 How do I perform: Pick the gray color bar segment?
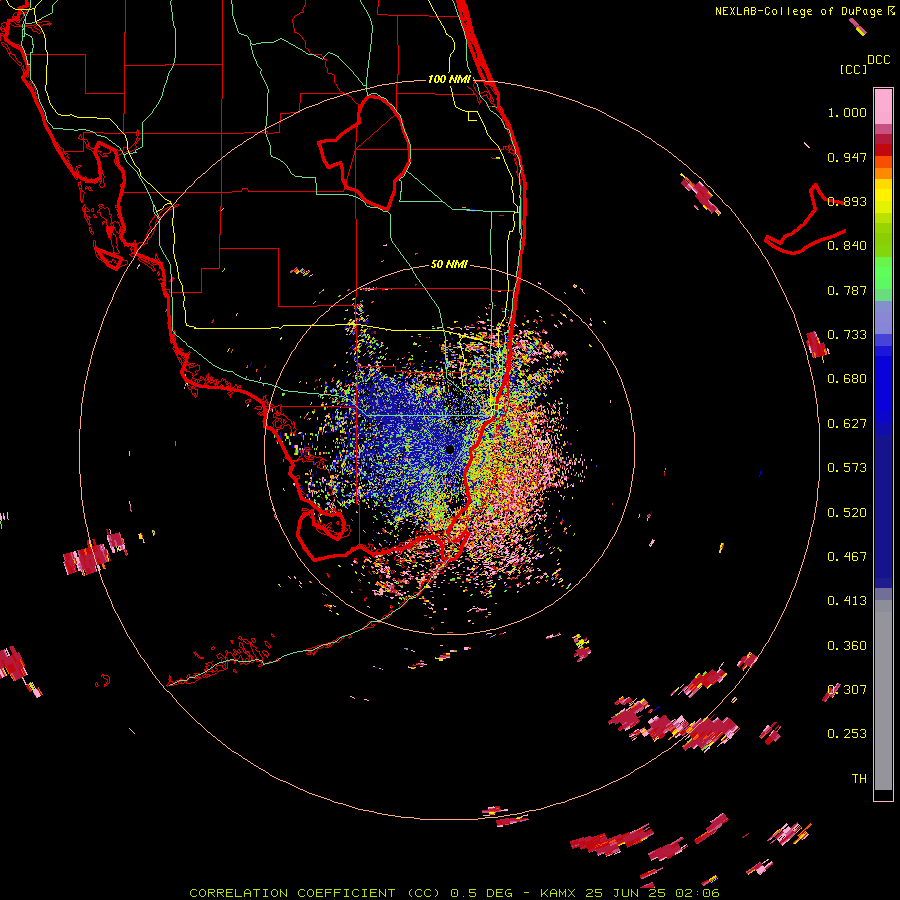883,695
